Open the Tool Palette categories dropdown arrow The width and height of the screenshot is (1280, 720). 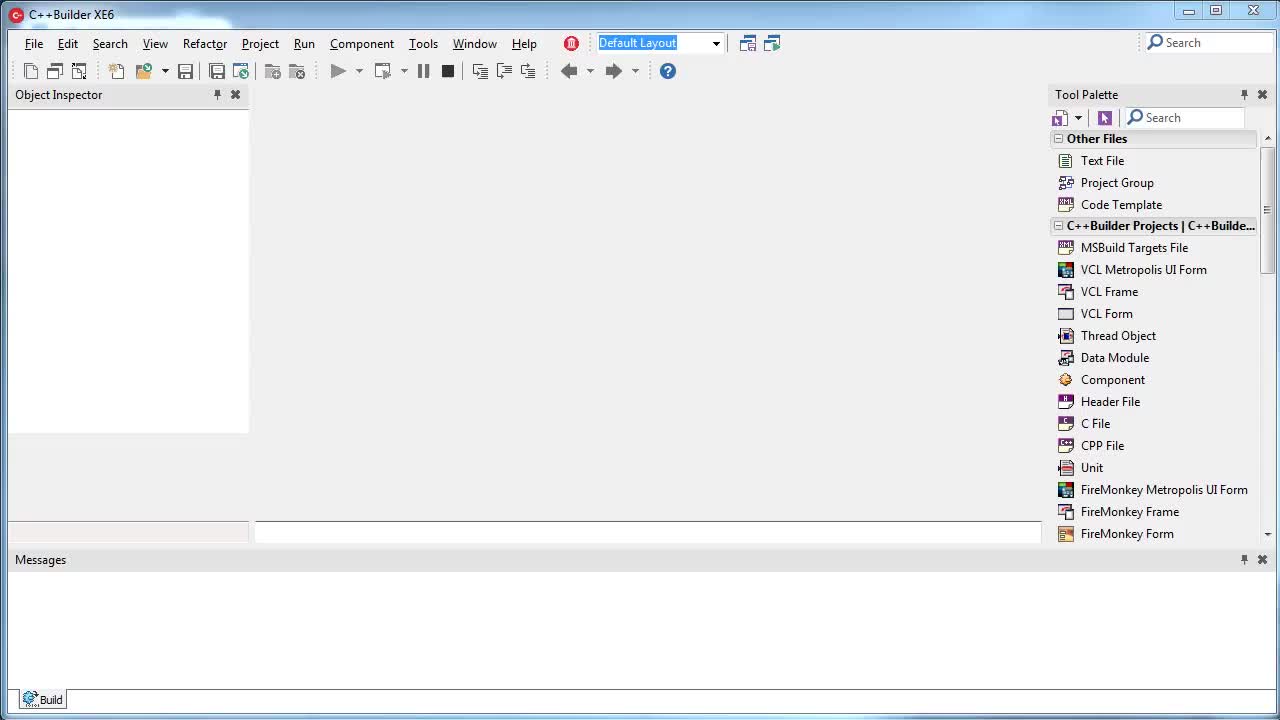(1078, 118)
